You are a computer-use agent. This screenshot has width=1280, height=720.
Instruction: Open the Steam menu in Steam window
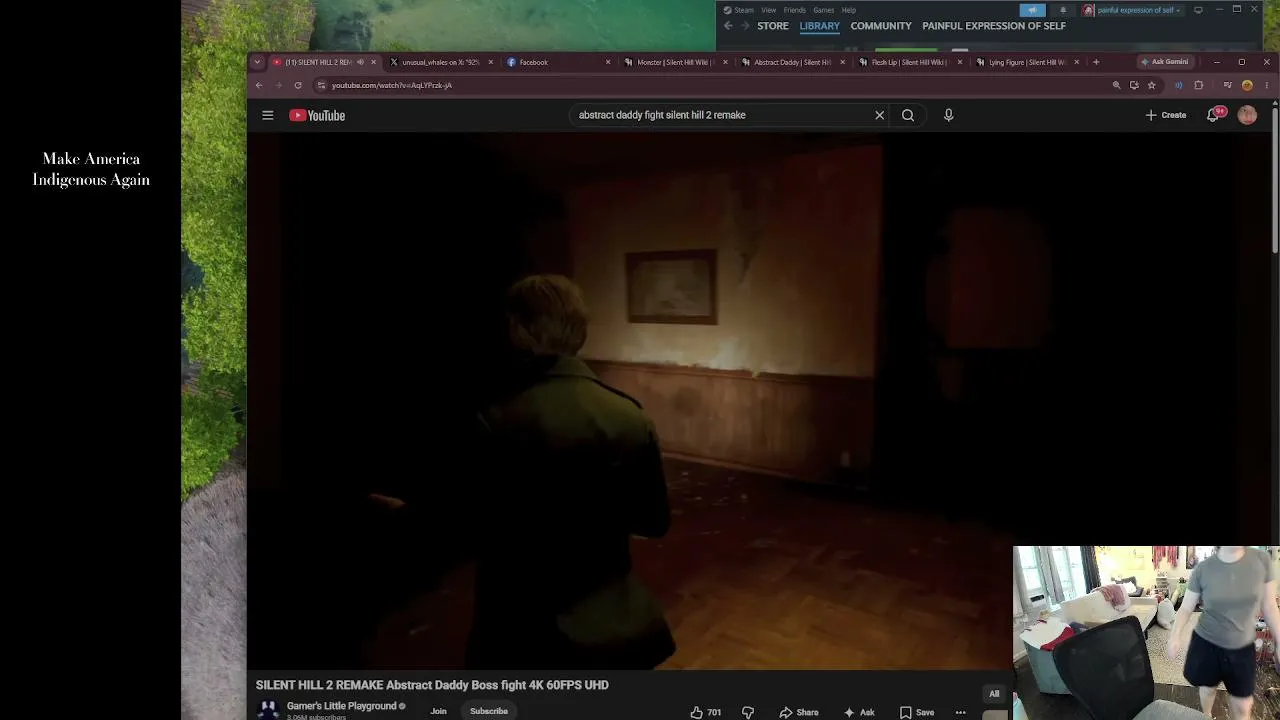[739, 10]
